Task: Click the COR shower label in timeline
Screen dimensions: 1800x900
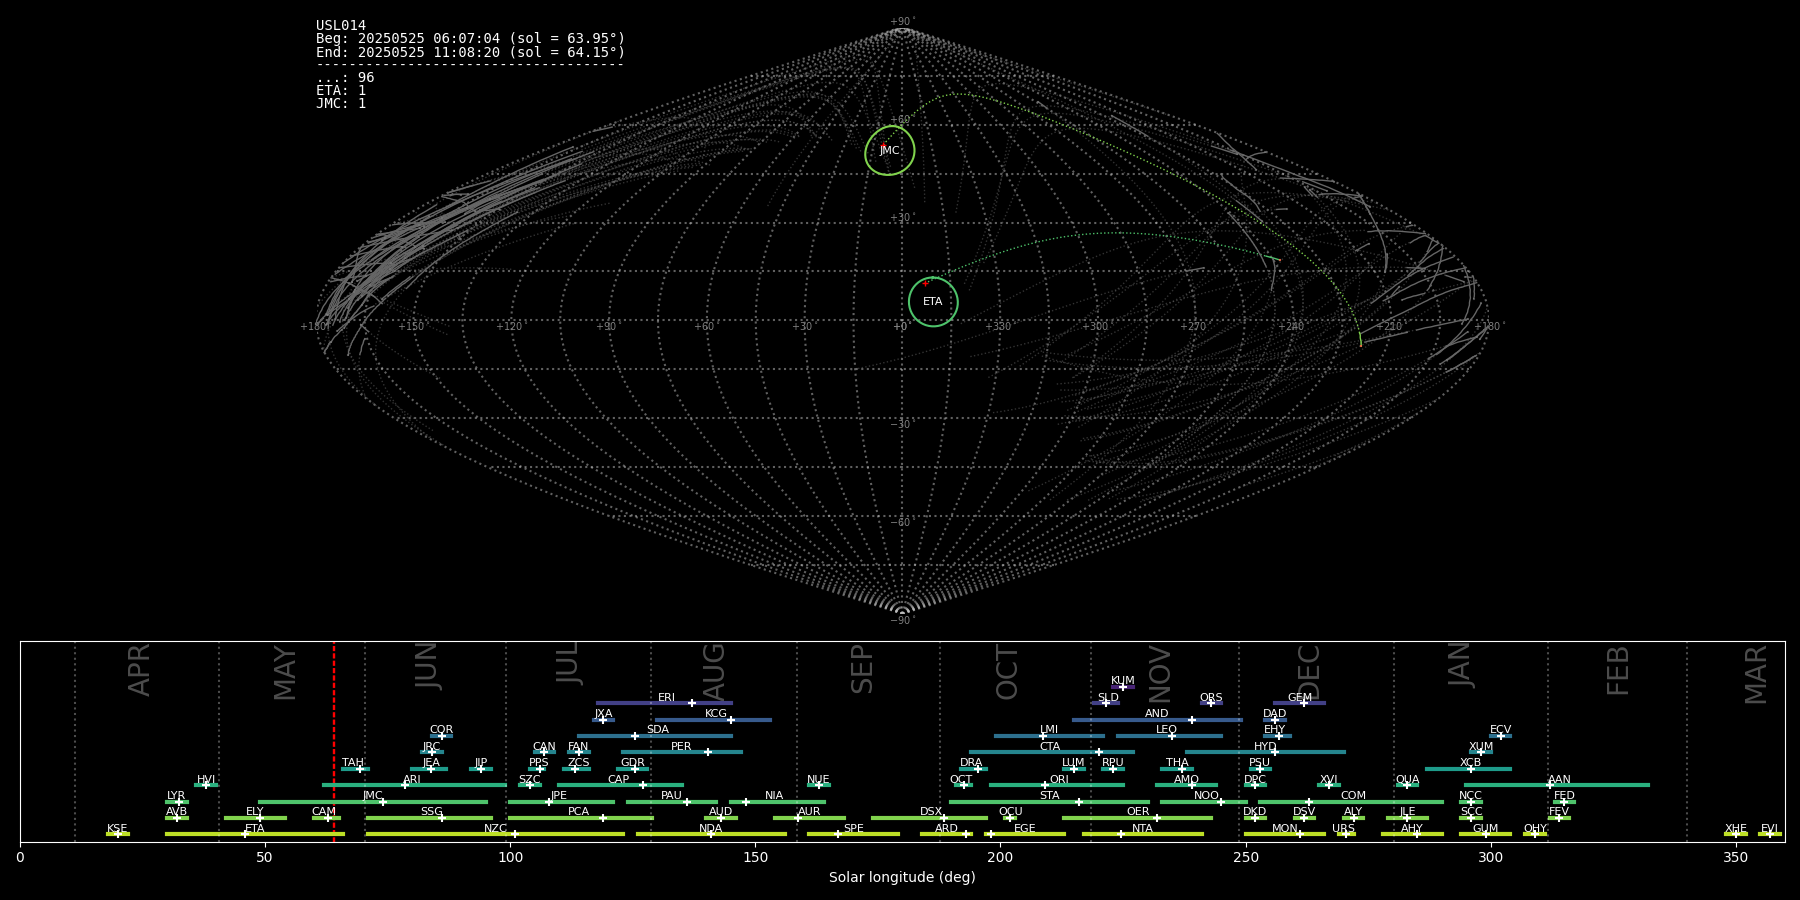Action: tap(441, 730)
